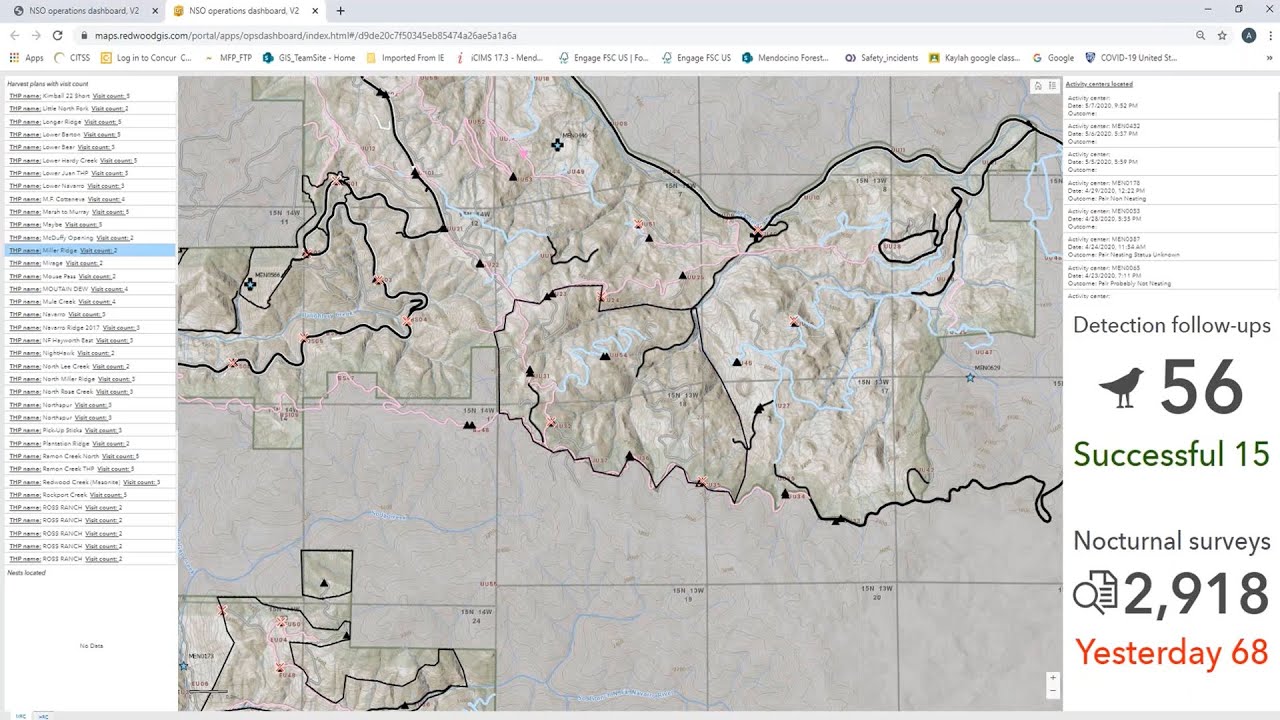Viewport: 1280px width, 720px height.
Task: Open the iCIMS 17.3 bookmark
Action: point(499,58)
